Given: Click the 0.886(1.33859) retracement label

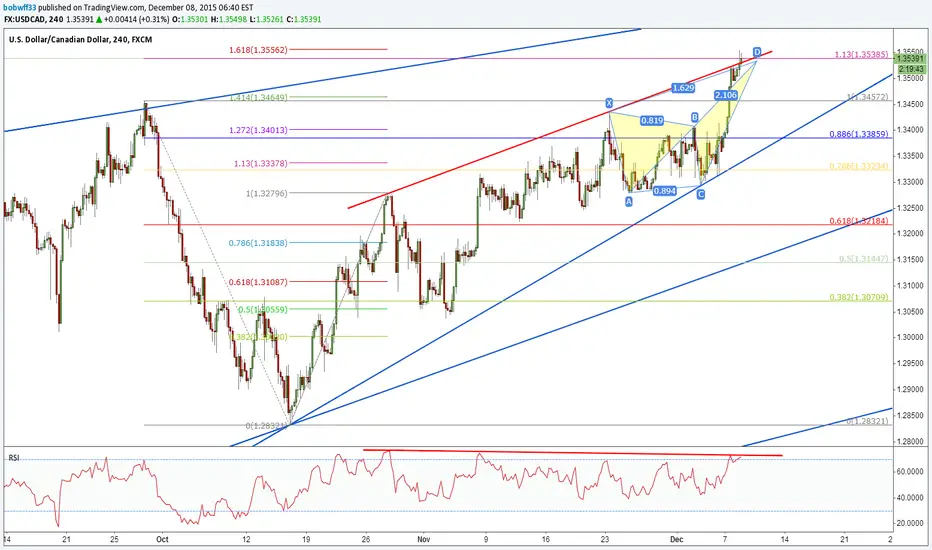Looking at the screenshot, I should coord(859,134).
